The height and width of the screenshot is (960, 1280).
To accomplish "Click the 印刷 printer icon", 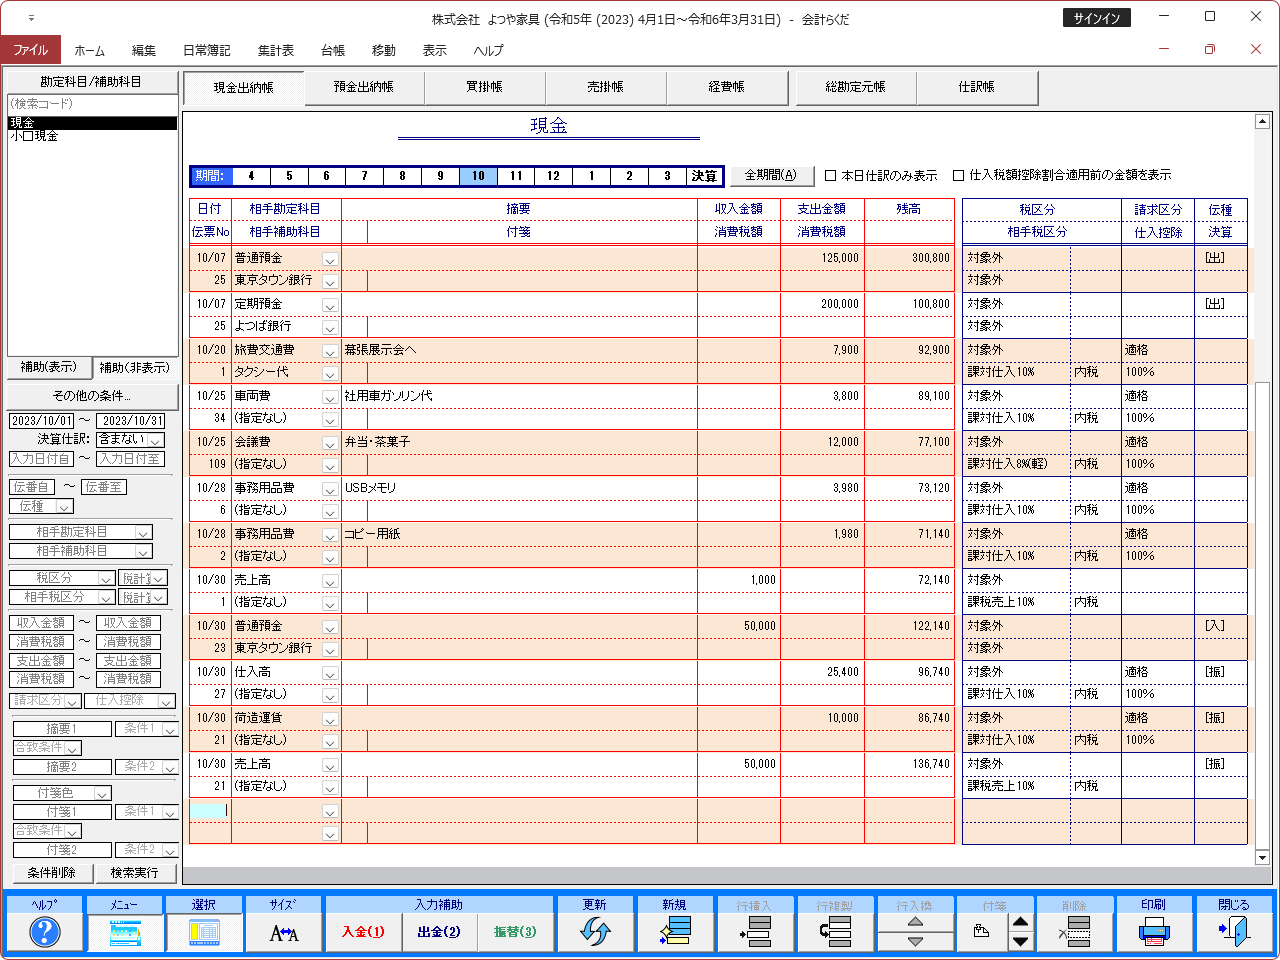I will tap(1154, 932).
